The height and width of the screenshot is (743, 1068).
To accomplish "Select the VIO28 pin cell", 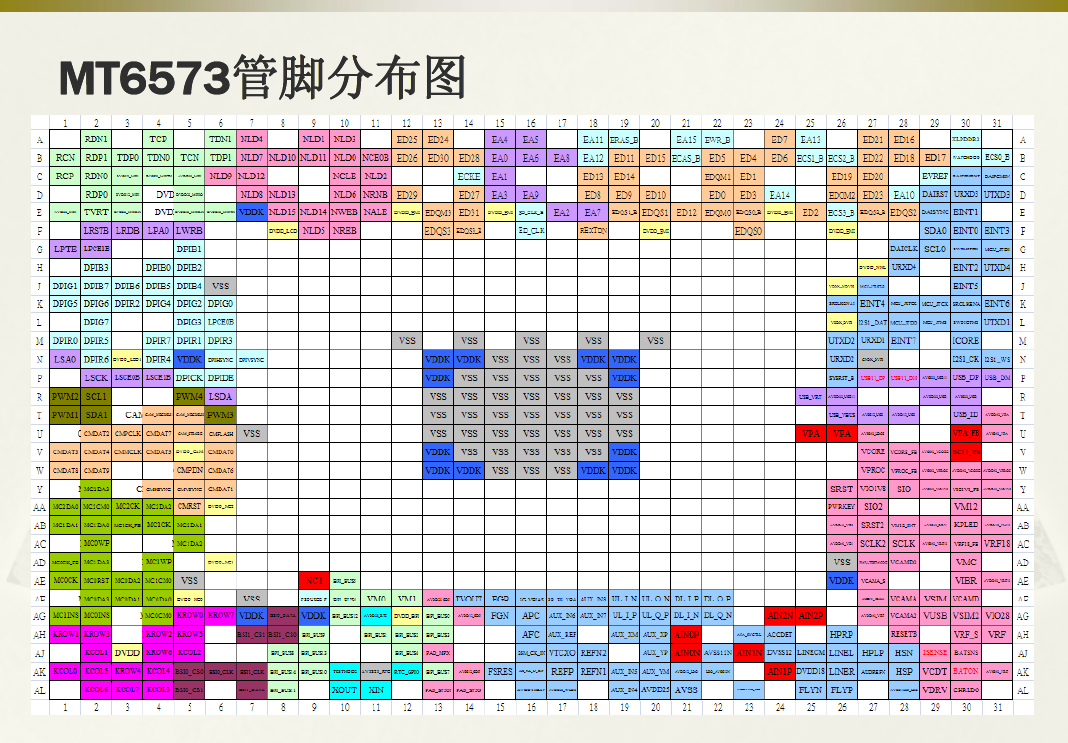I will pos(996,615).
